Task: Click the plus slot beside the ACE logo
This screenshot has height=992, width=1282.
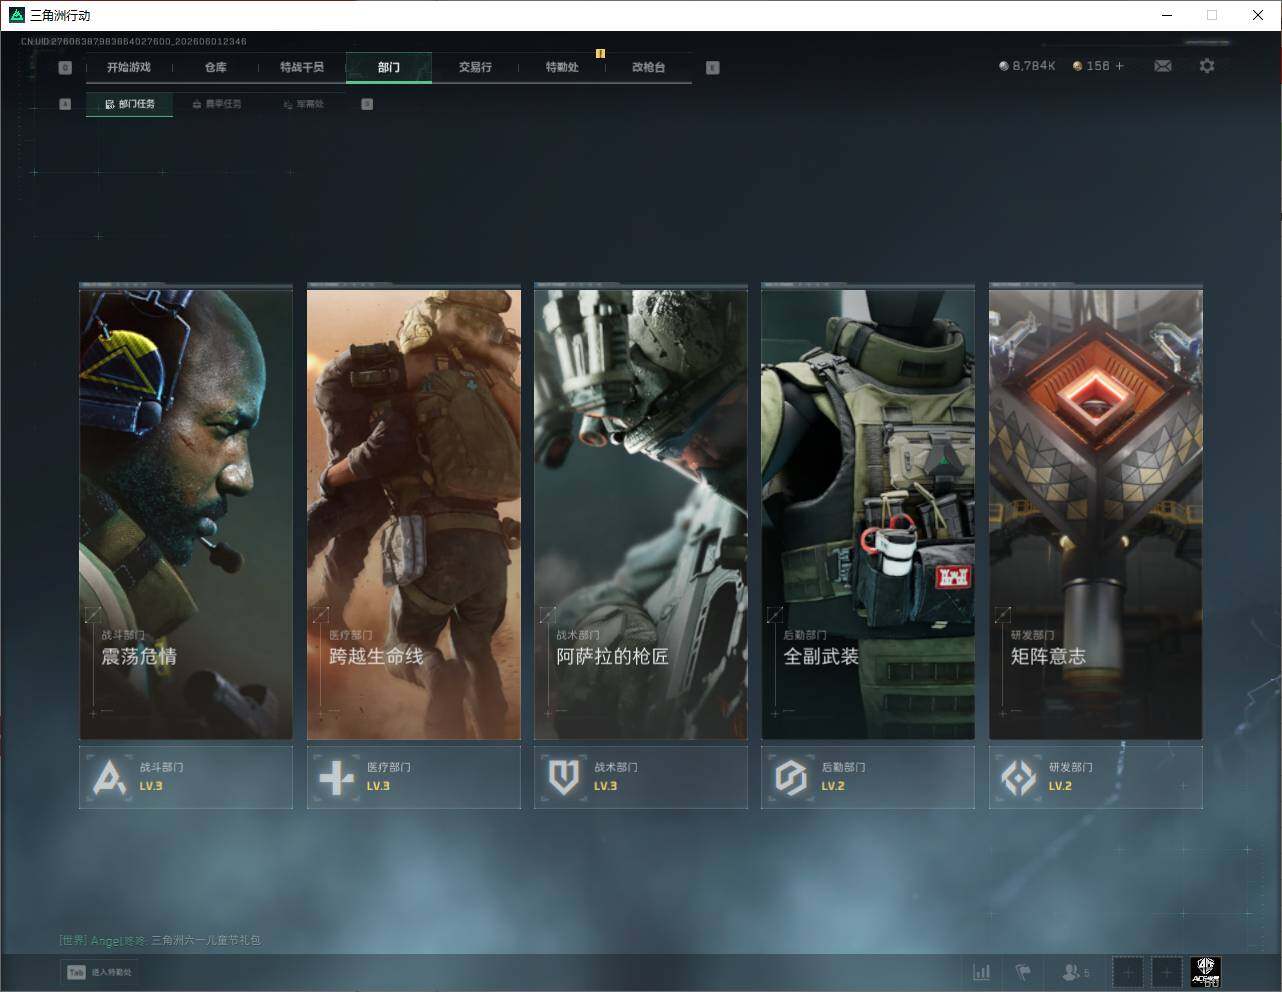Action: pyautogui.click(x=1166, y=972)
